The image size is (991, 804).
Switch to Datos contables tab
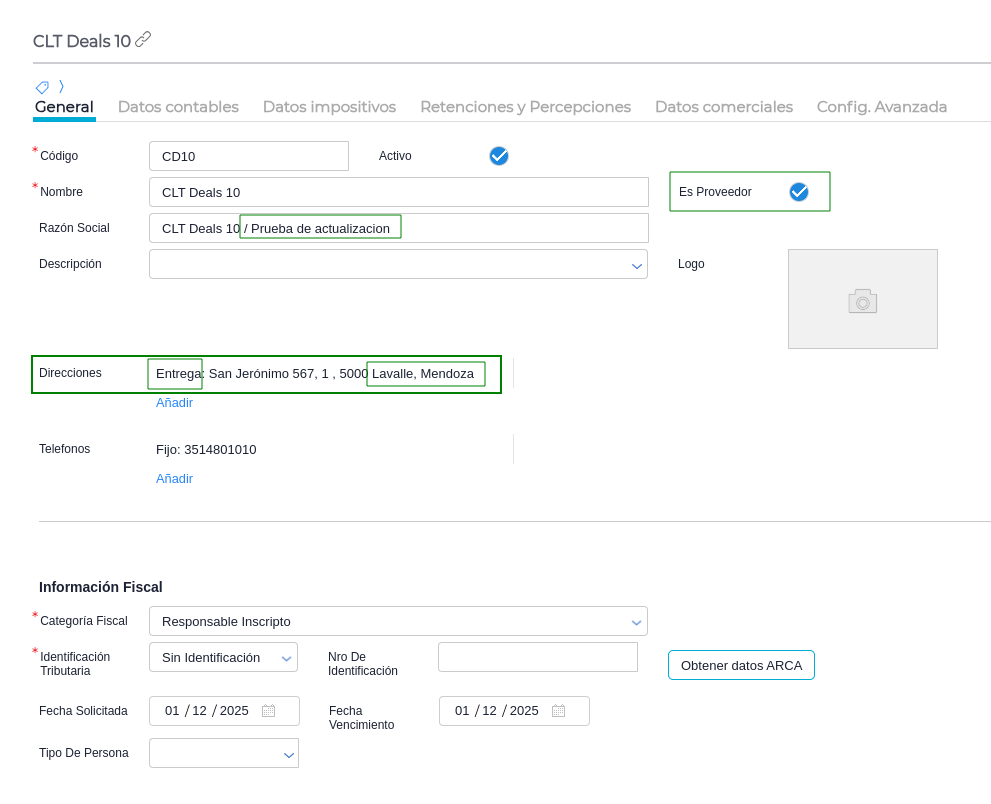click(x=178, y=107)
